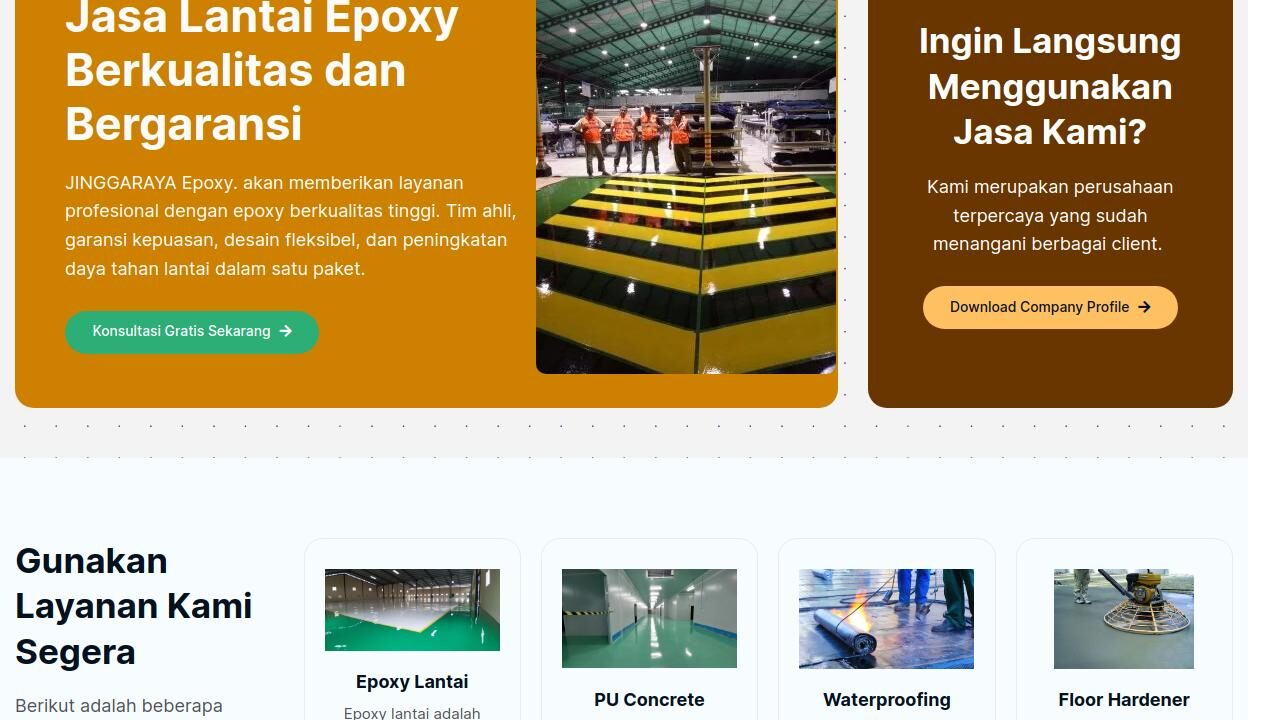The height and width of the screenshot is (720, 1280).
Task: Click the Gunakan Layanan Kami Segera heading
Action: [x=134, y=606]
